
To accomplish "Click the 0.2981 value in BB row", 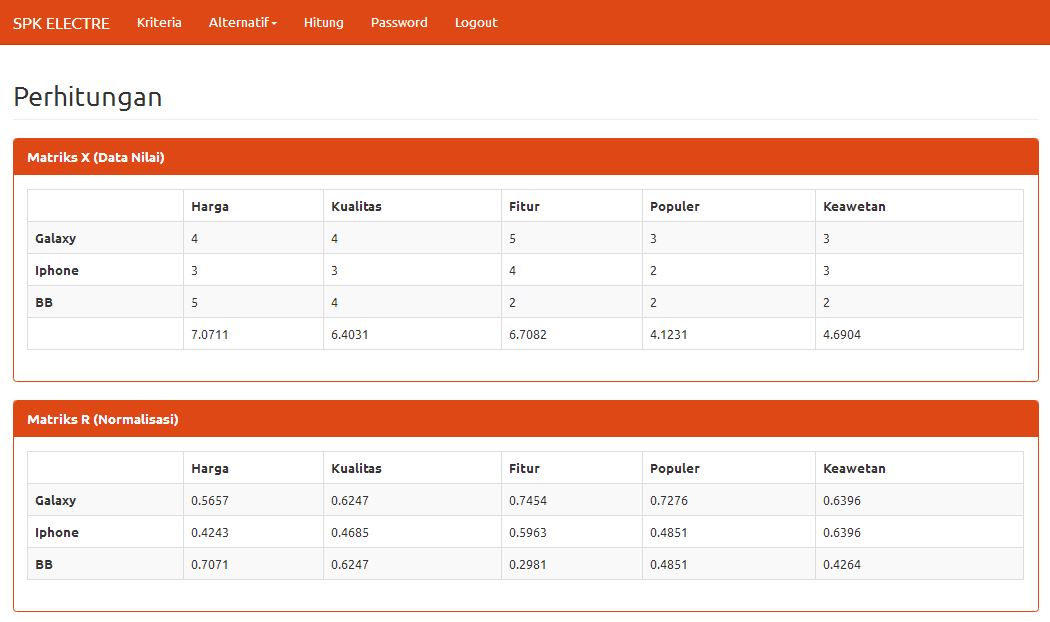I will click(528, 564).
